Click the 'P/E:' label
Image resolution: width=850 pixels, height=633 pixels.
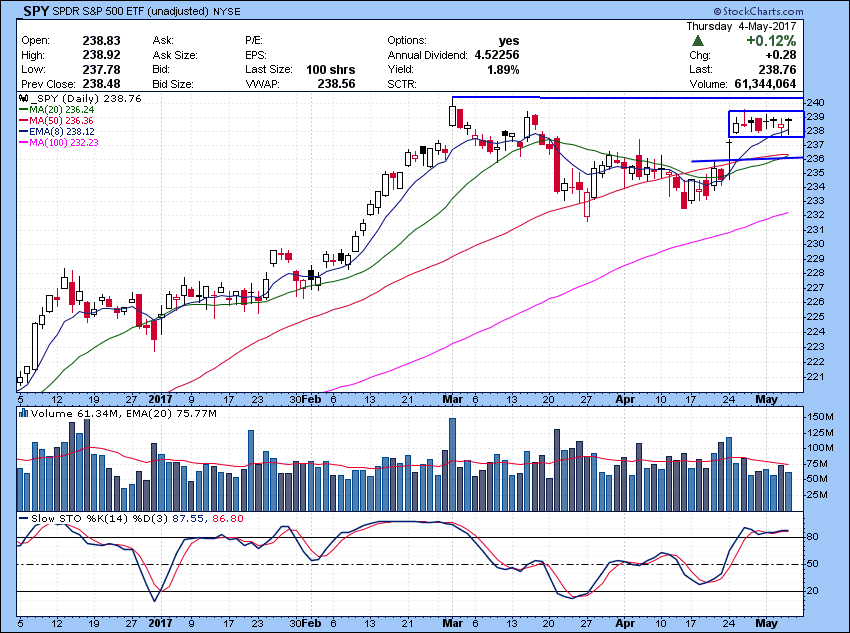(x=254, y=41)
